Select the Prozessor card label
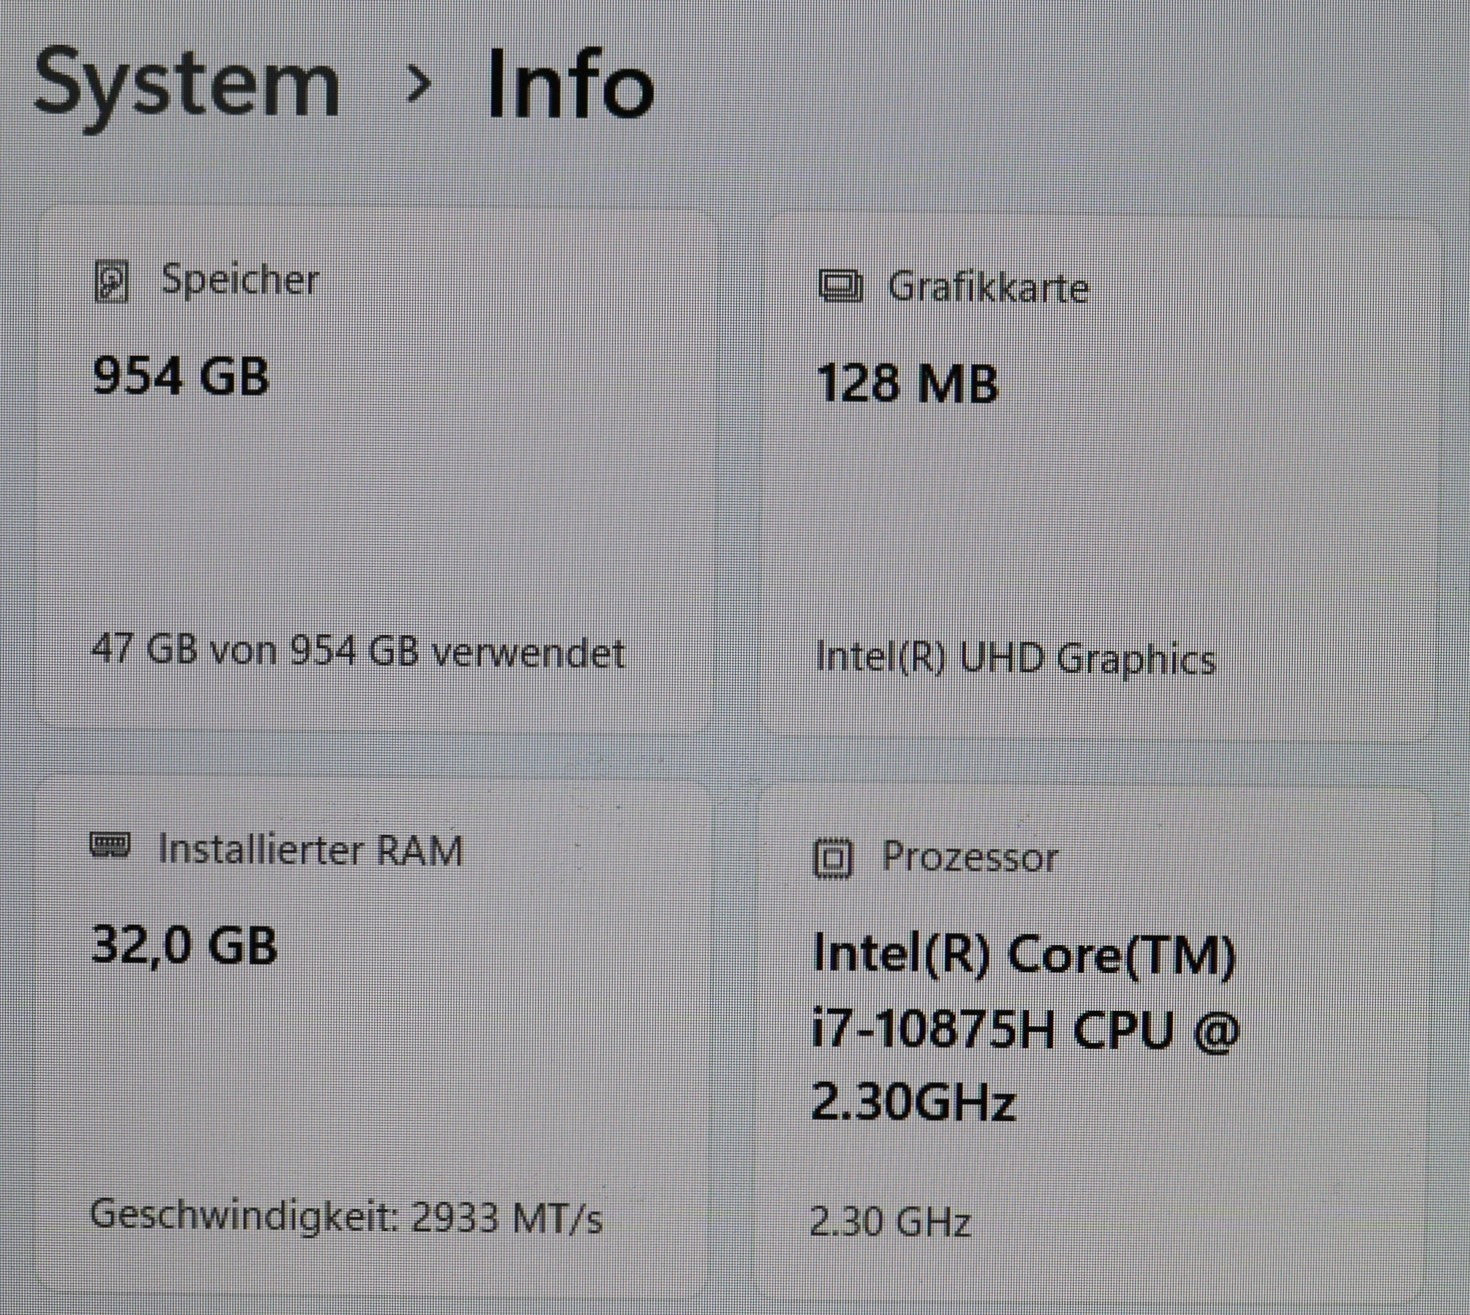The width and height of the screenshot is (1470, 1315). [969, 858]
